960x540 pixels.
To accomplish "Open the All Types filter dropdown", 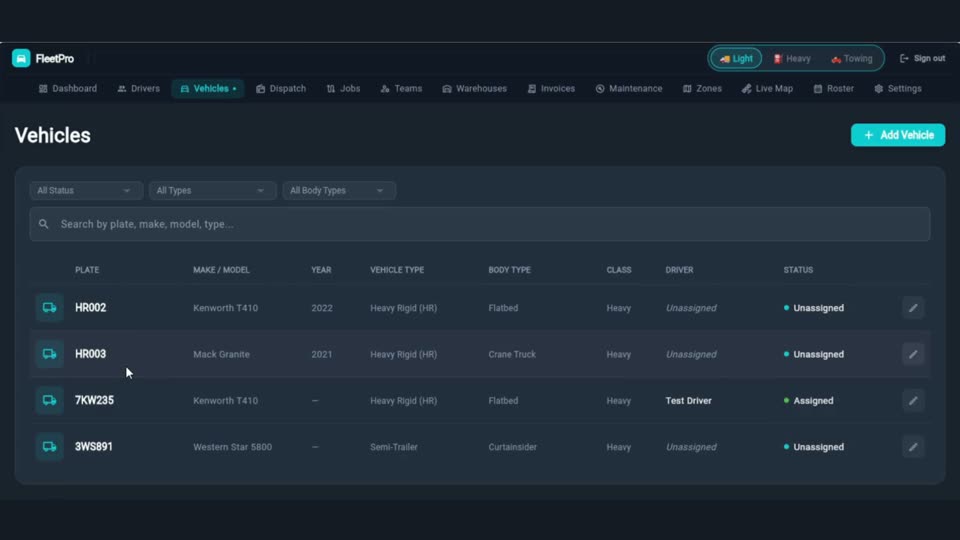I will [211, 190].
